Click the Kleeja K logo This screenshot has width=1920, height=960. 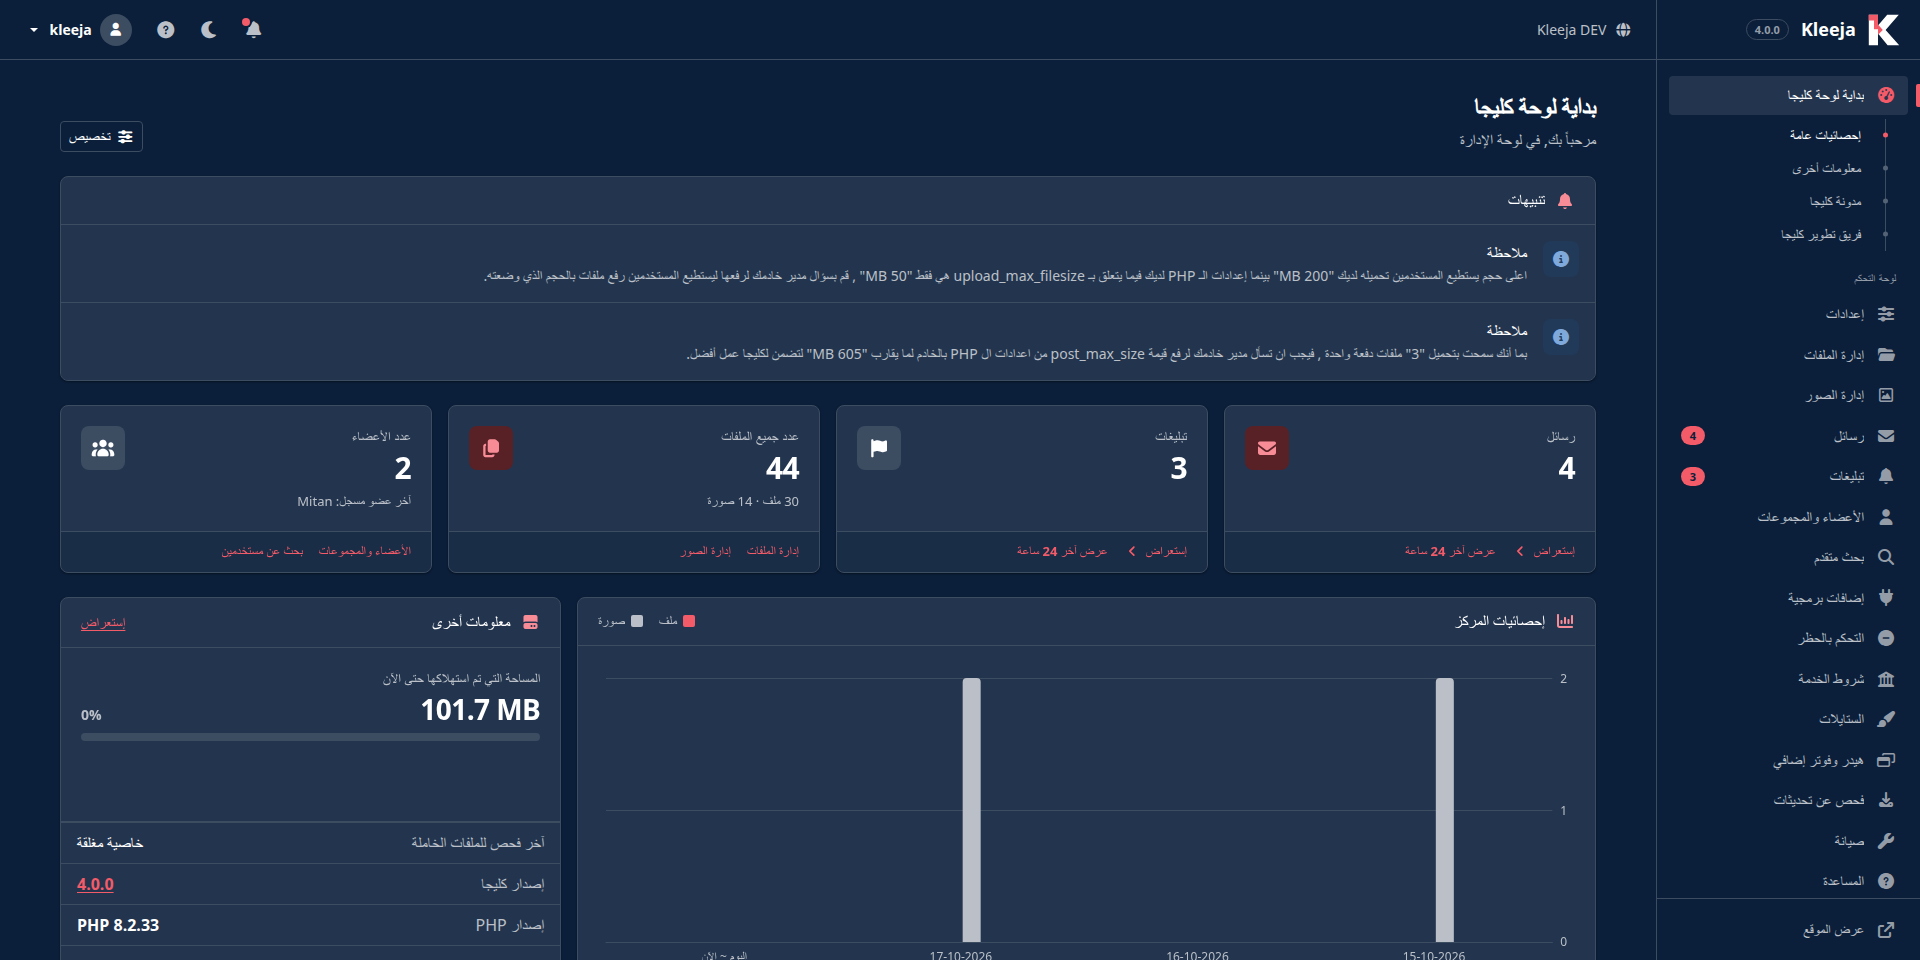click(1883, 30)
